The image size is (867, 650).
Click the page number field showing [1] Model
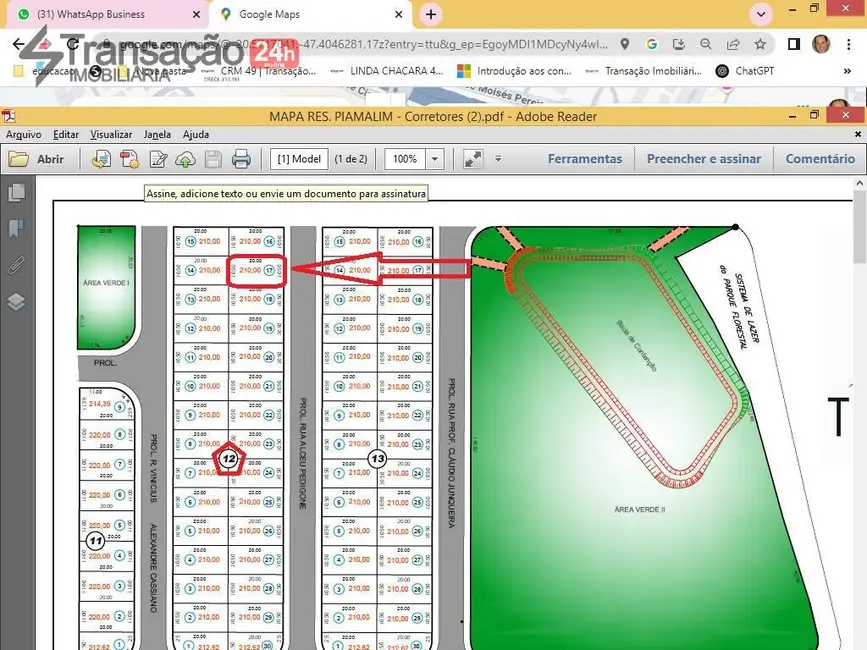(299, 159)
